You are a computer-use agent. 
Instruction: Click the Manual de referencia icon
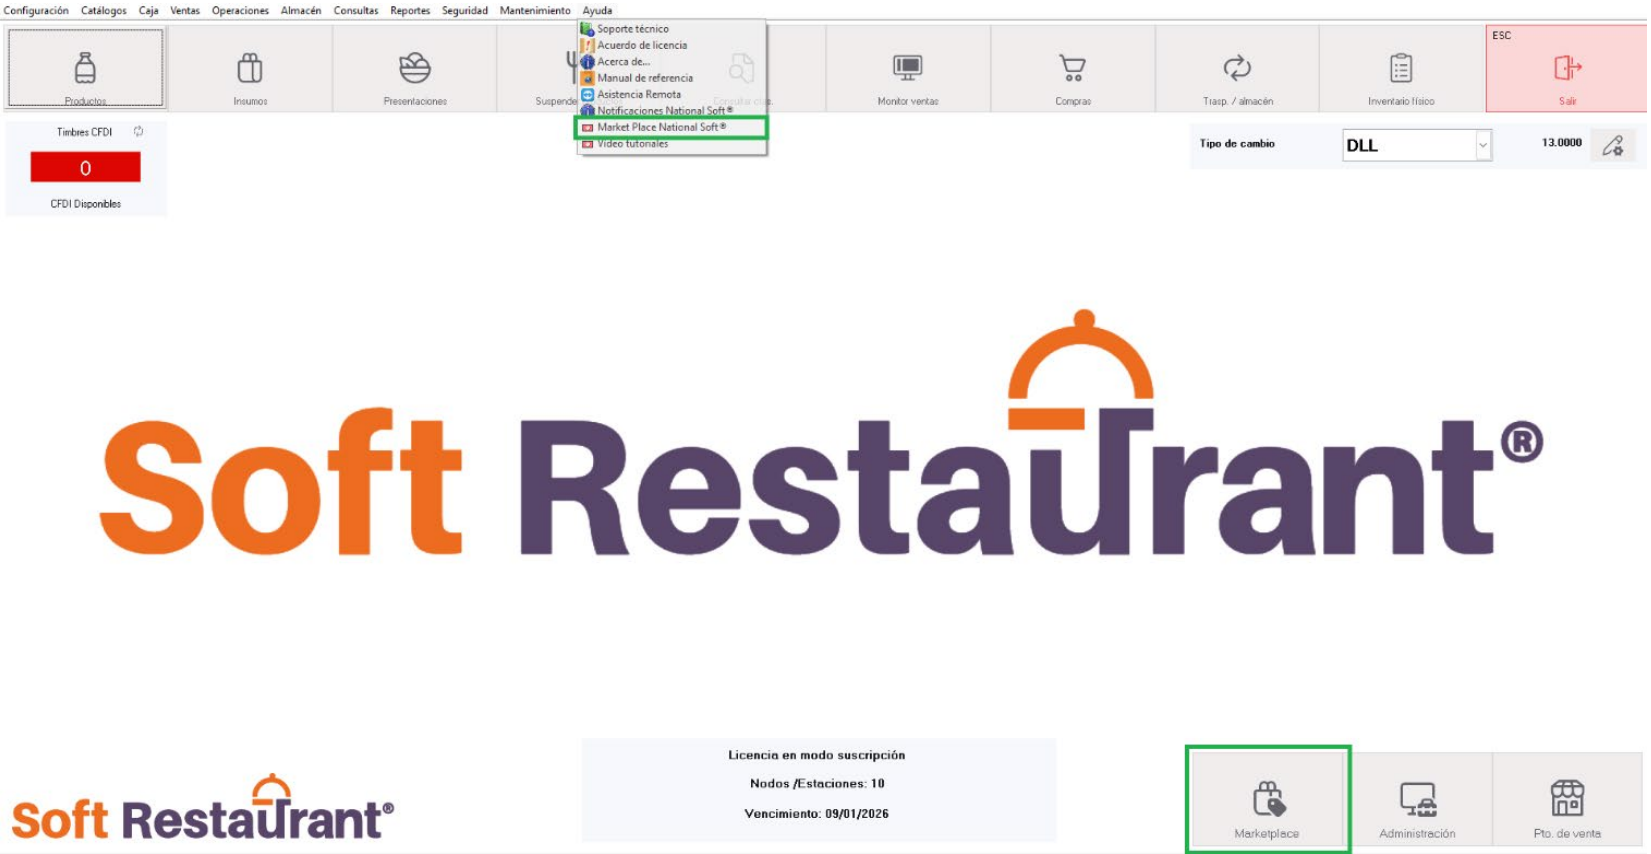(x=587, y=78)
